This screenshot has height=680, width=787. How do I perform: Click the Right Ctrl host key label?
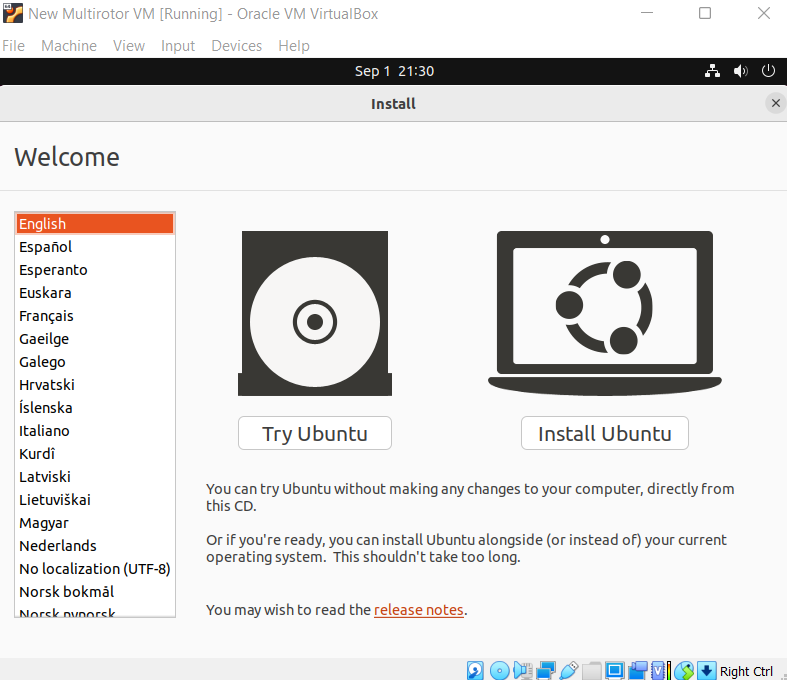tap(746, 671)
